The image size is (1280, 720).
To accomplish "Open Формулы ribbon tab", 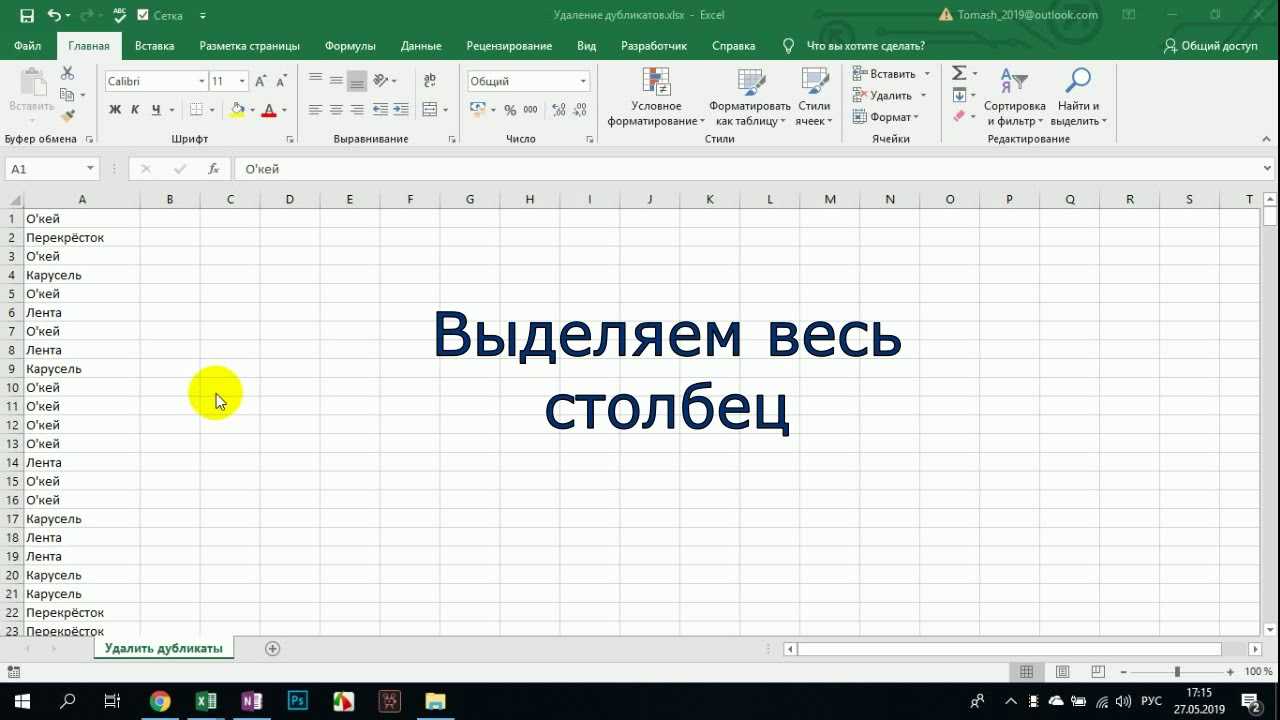I will tap(350, 46).
